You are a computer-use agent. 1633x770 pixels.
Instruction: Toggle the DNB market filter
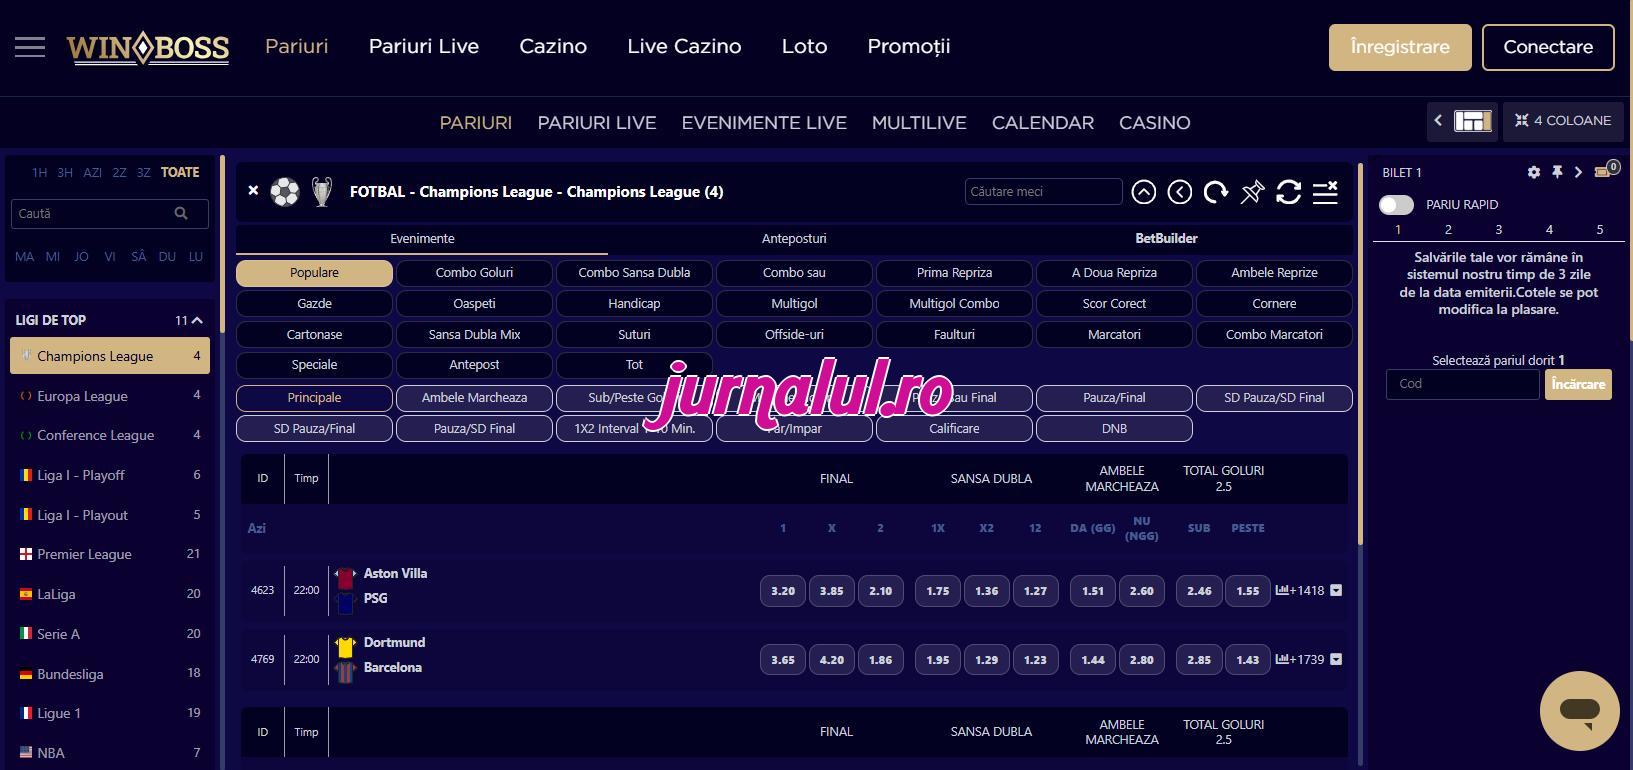(1114, 429)
